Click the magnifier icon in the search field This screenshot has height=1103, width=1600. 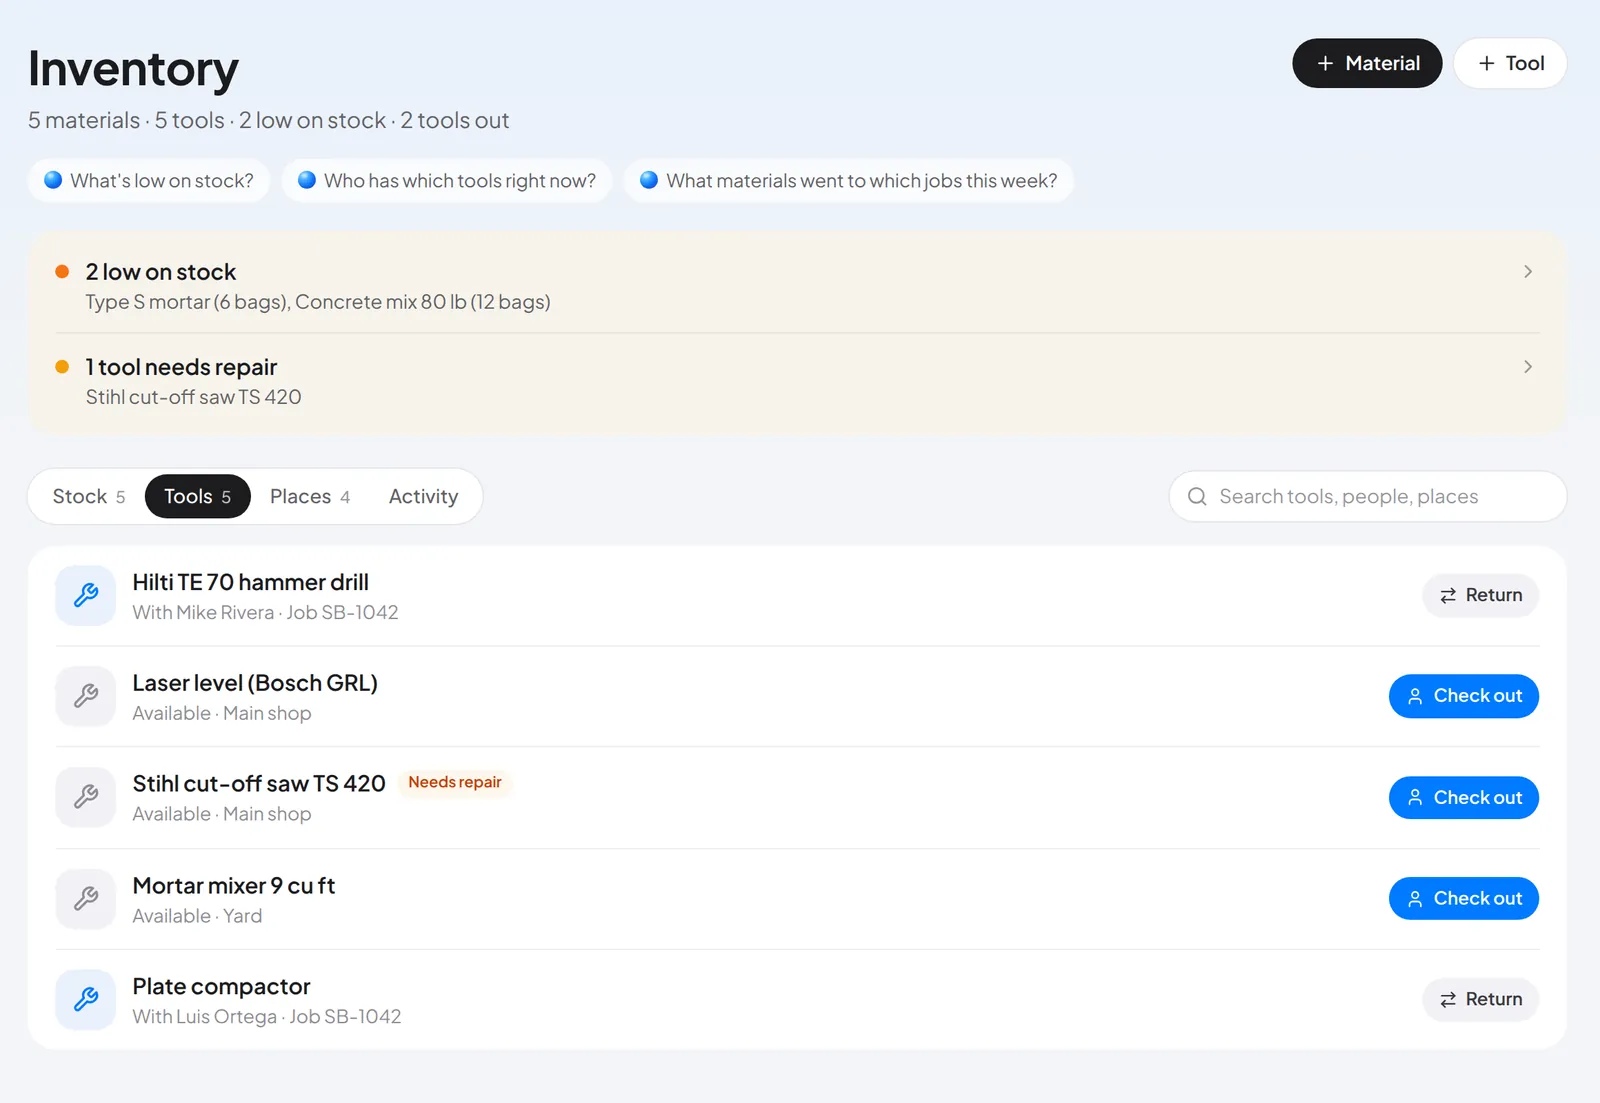coord(1197,497)
